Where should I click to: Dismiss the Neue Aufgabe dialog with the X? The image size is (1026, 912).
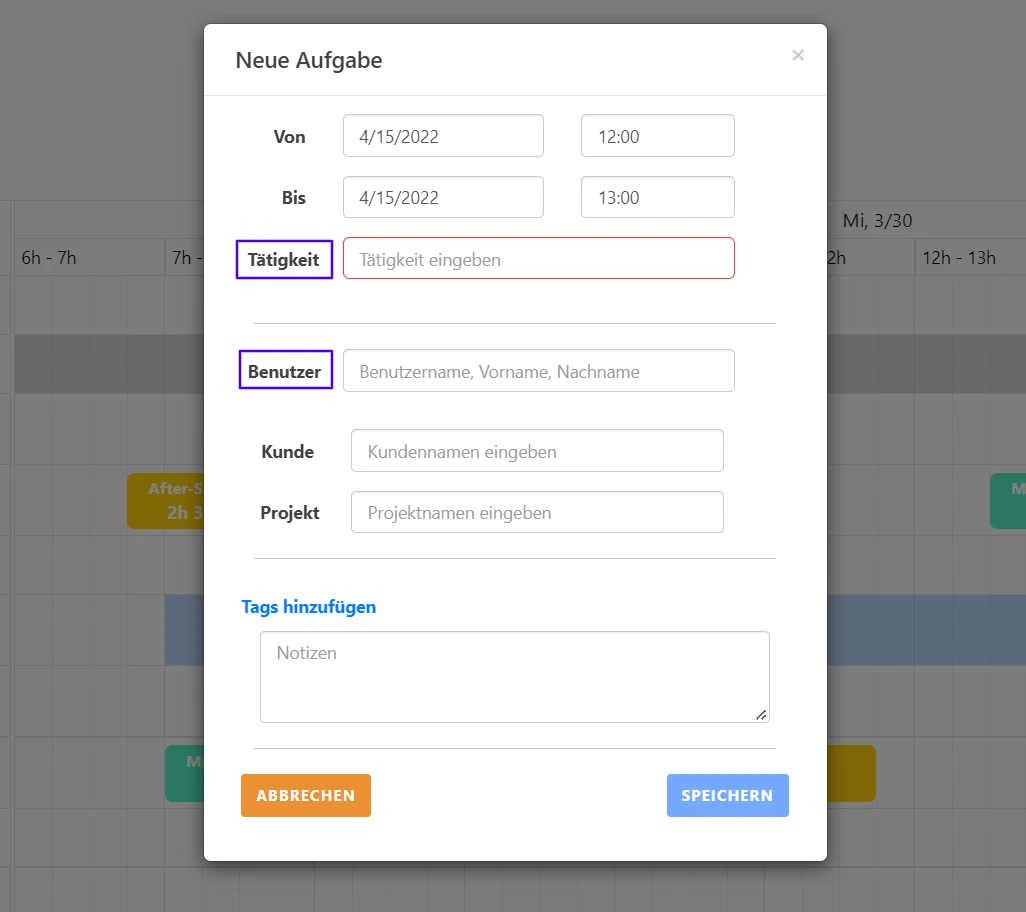pyautogui.click(x=798, y=55)
